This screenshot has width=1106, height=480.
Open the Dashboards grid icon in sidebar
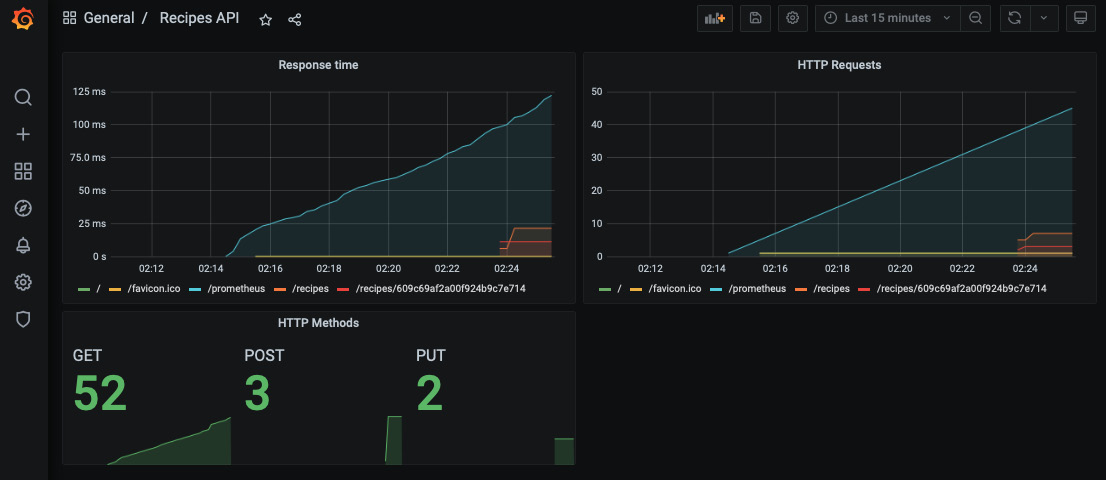point(23,171)
